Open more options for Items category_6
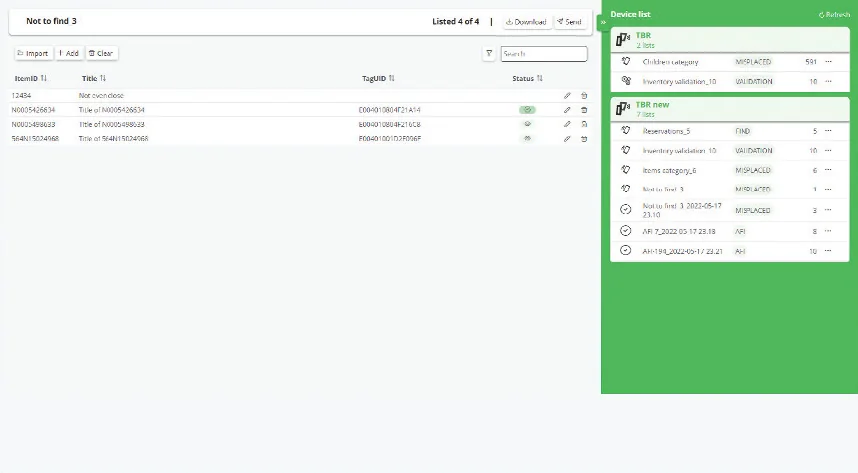 [828, 170]
